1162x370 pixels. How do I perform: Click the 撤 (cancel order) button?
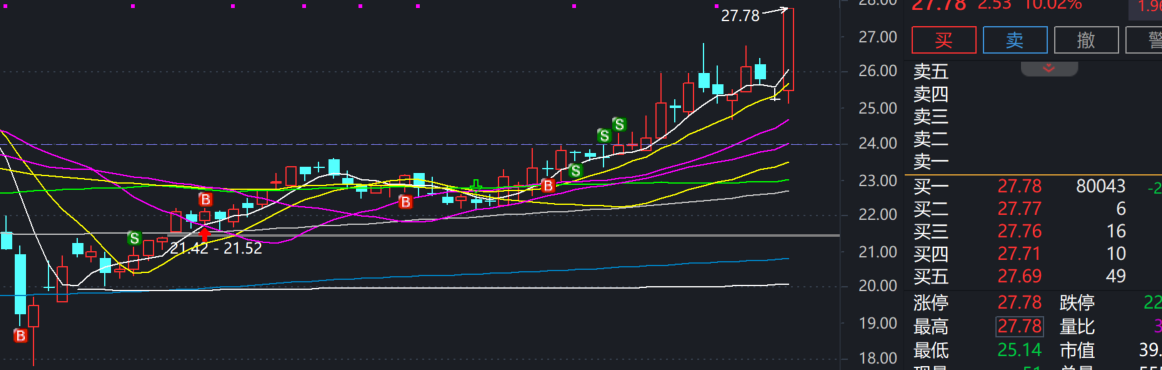1086,40
